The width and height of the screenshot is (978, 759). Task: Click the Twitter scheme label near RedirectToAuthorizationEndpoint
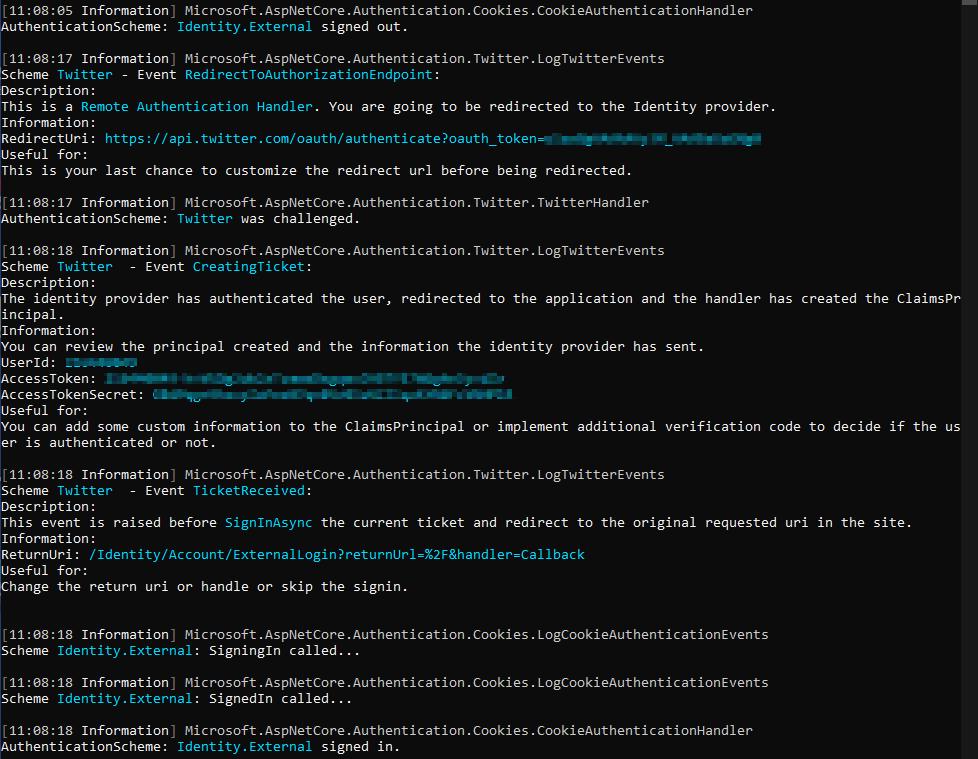click(x=84, y=74)
